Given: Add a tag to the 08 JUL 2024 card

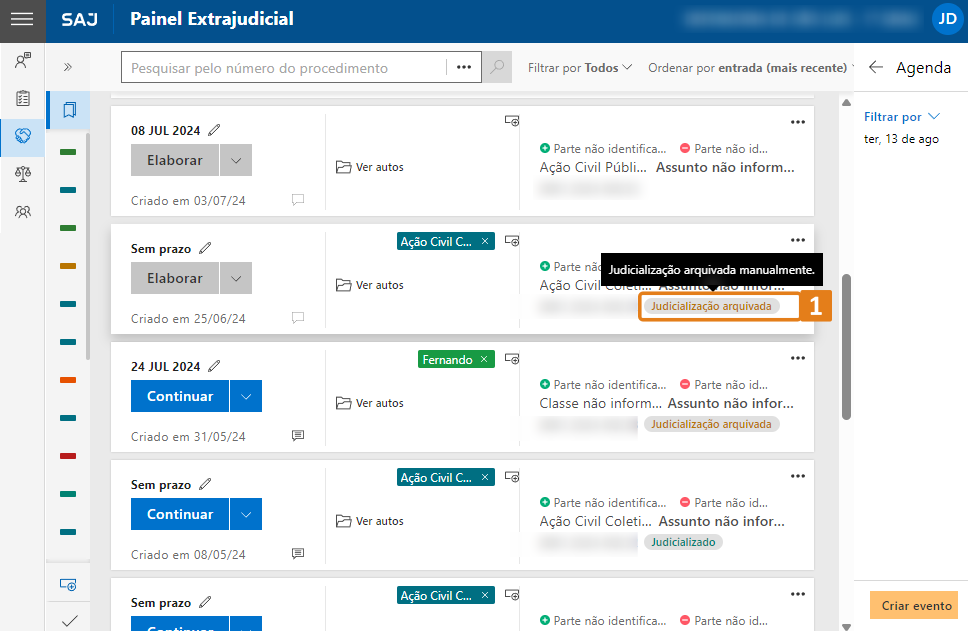Looking at the screenshot, I should click(x=512, y=121).
